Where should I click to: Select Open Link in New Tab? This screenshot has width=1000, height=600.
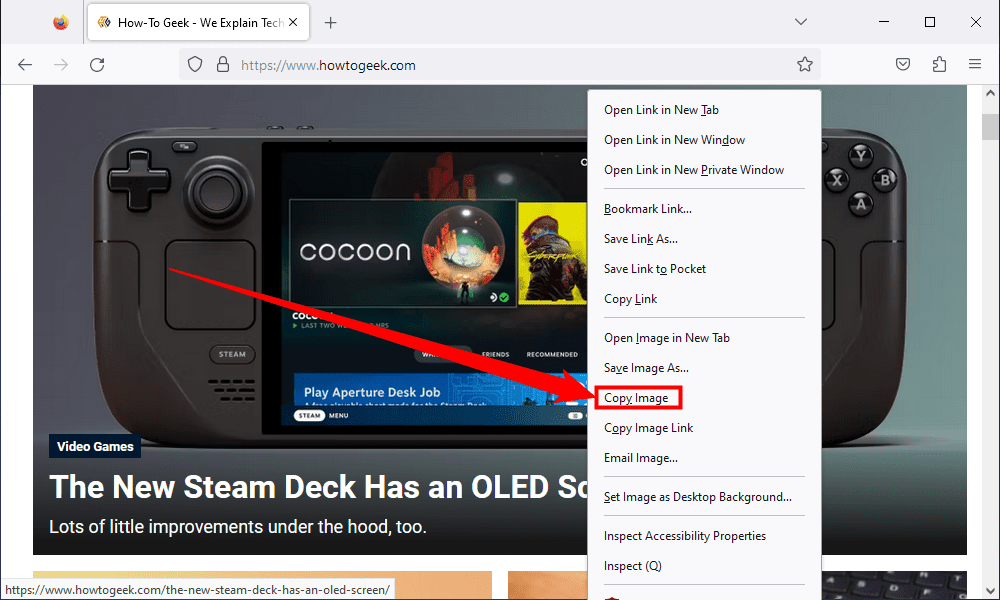(661, 110)
